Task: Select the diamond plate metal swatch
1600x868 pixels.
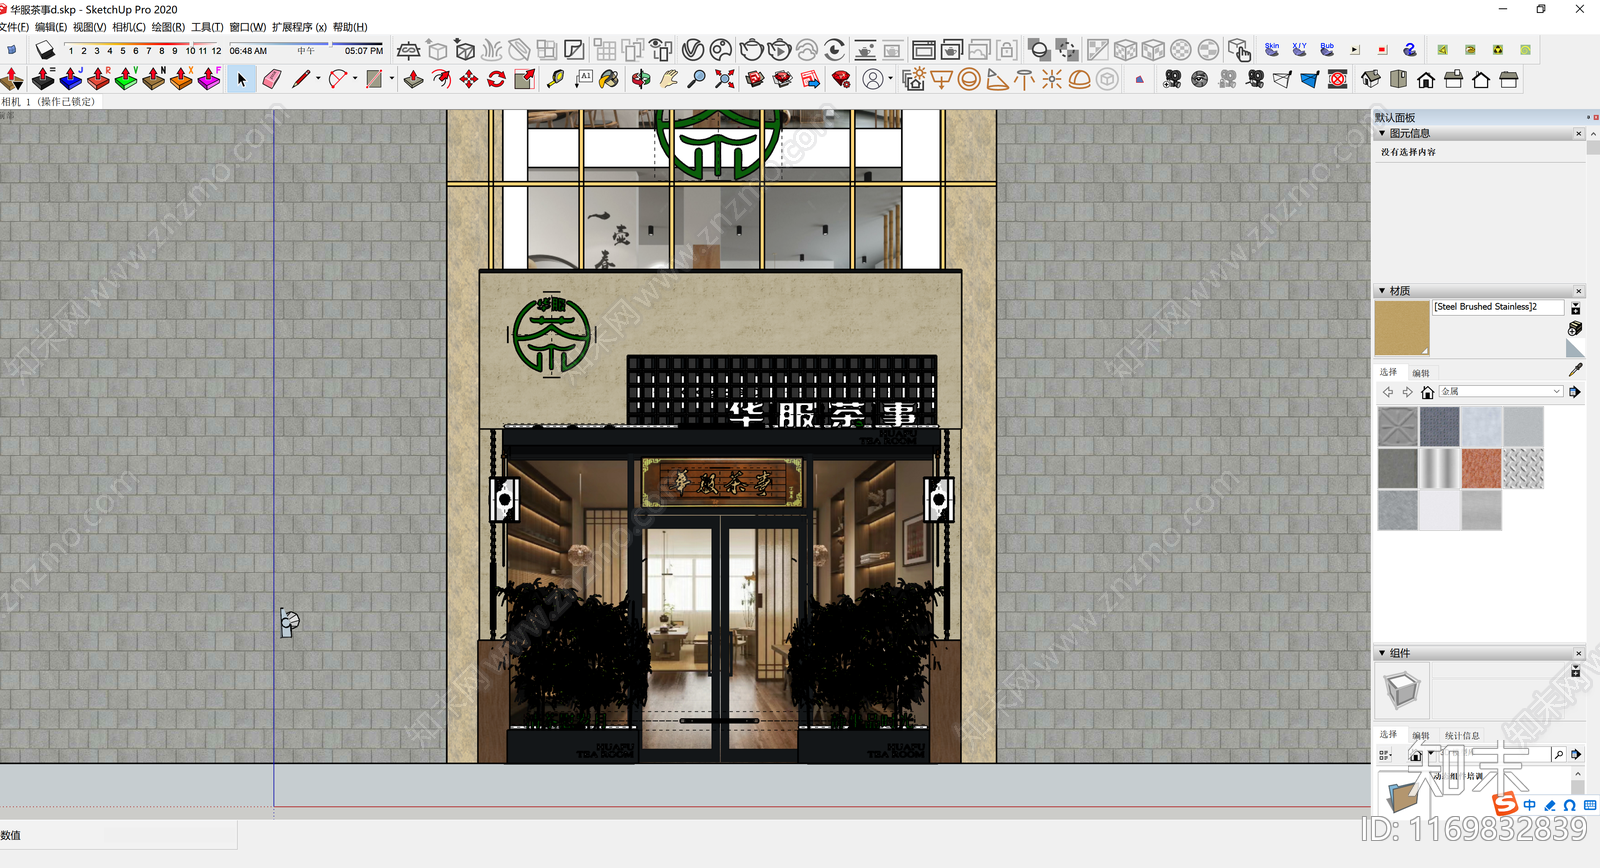Action: click(x=1523, y=468)
